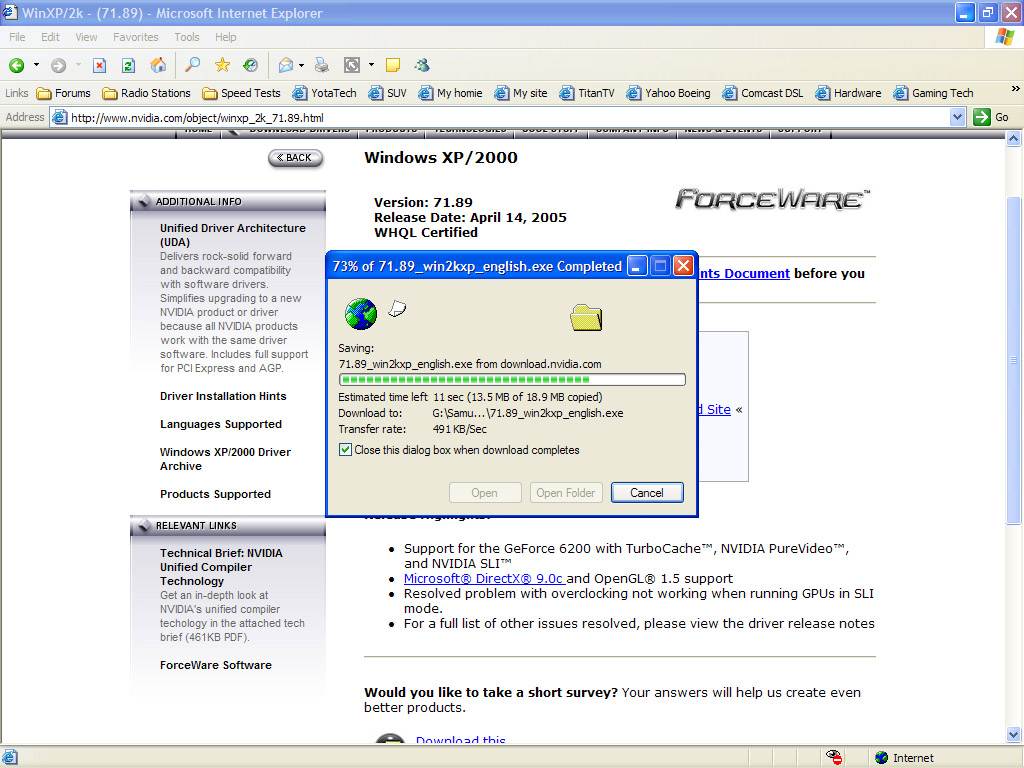
Task: Click the Messenger icon in the toolbar
Action: tap(422, 65)
